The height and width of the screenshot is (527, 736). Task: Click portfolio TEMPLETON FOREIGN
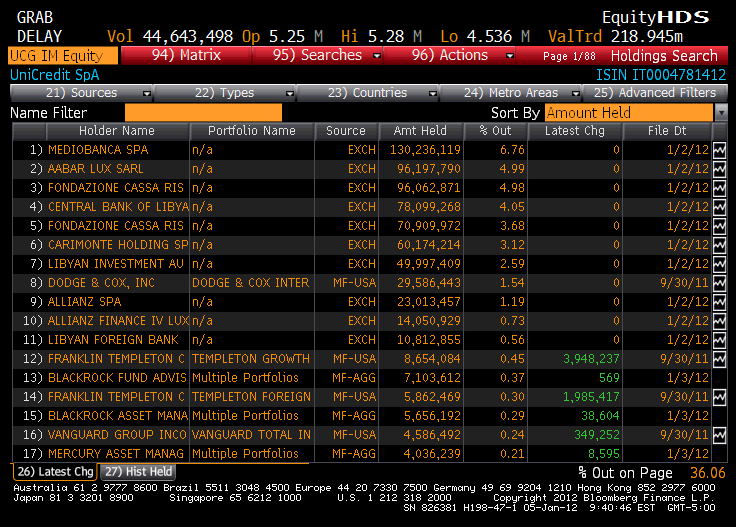pyautogui.click(x=252, y=397)
